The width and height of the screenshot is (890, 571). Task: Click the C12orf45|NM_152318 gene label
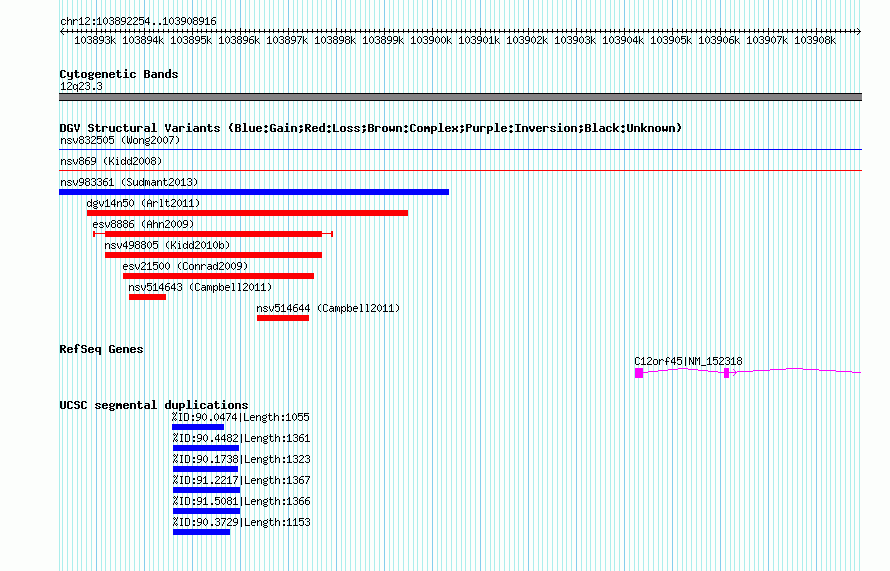(x=688, y=361)
